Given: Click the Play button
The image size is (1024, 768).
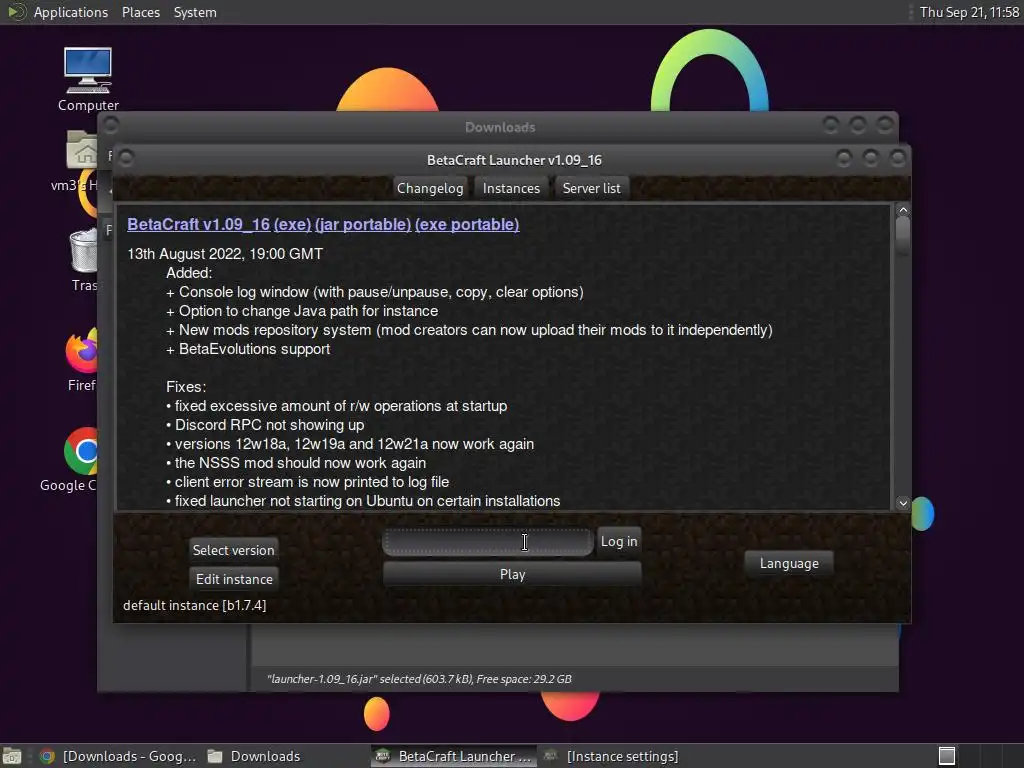Looking at the screenshot, I should coord(512,574).
